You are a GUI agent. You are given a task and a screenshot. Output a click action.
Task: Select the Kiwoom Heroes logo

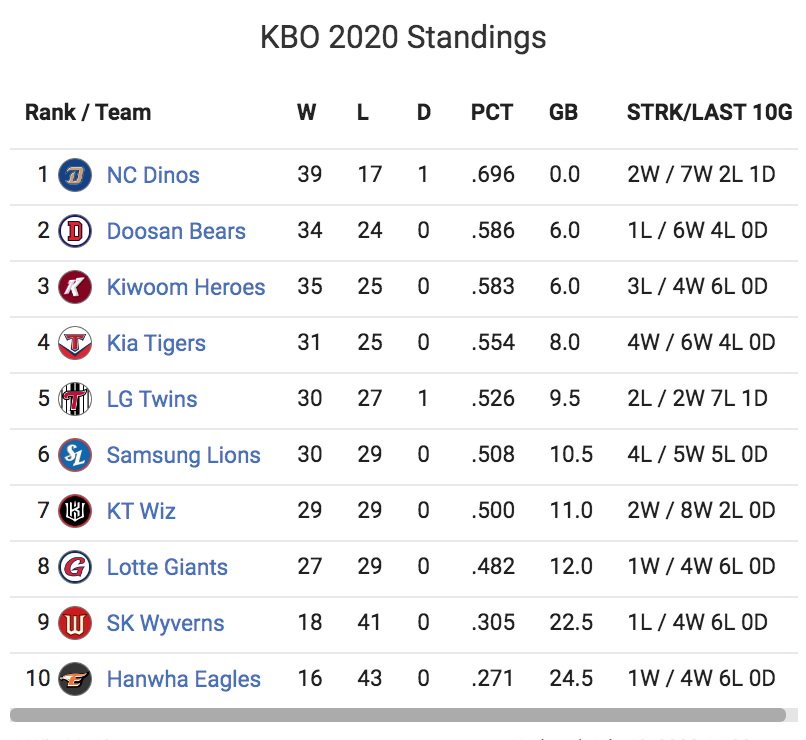click(75, 287)
